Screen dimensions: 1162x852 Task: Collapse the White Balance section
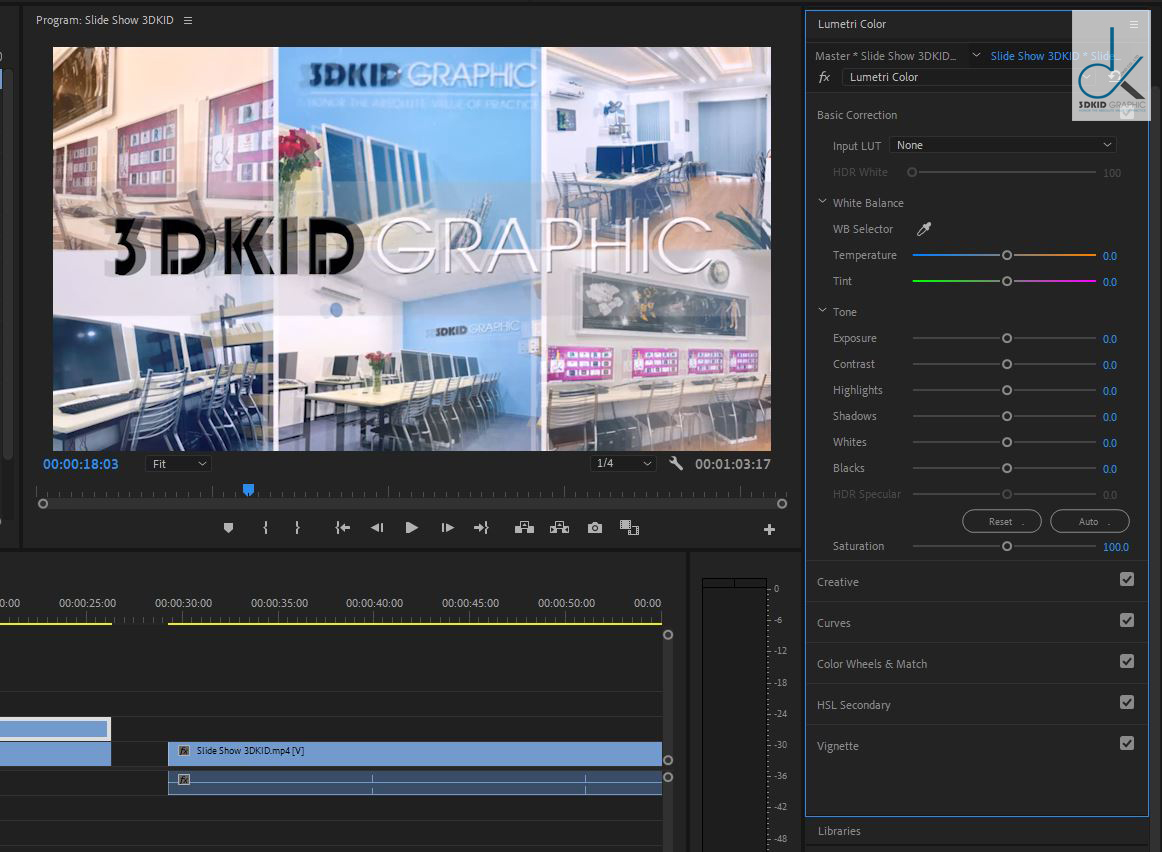(822, 202)
